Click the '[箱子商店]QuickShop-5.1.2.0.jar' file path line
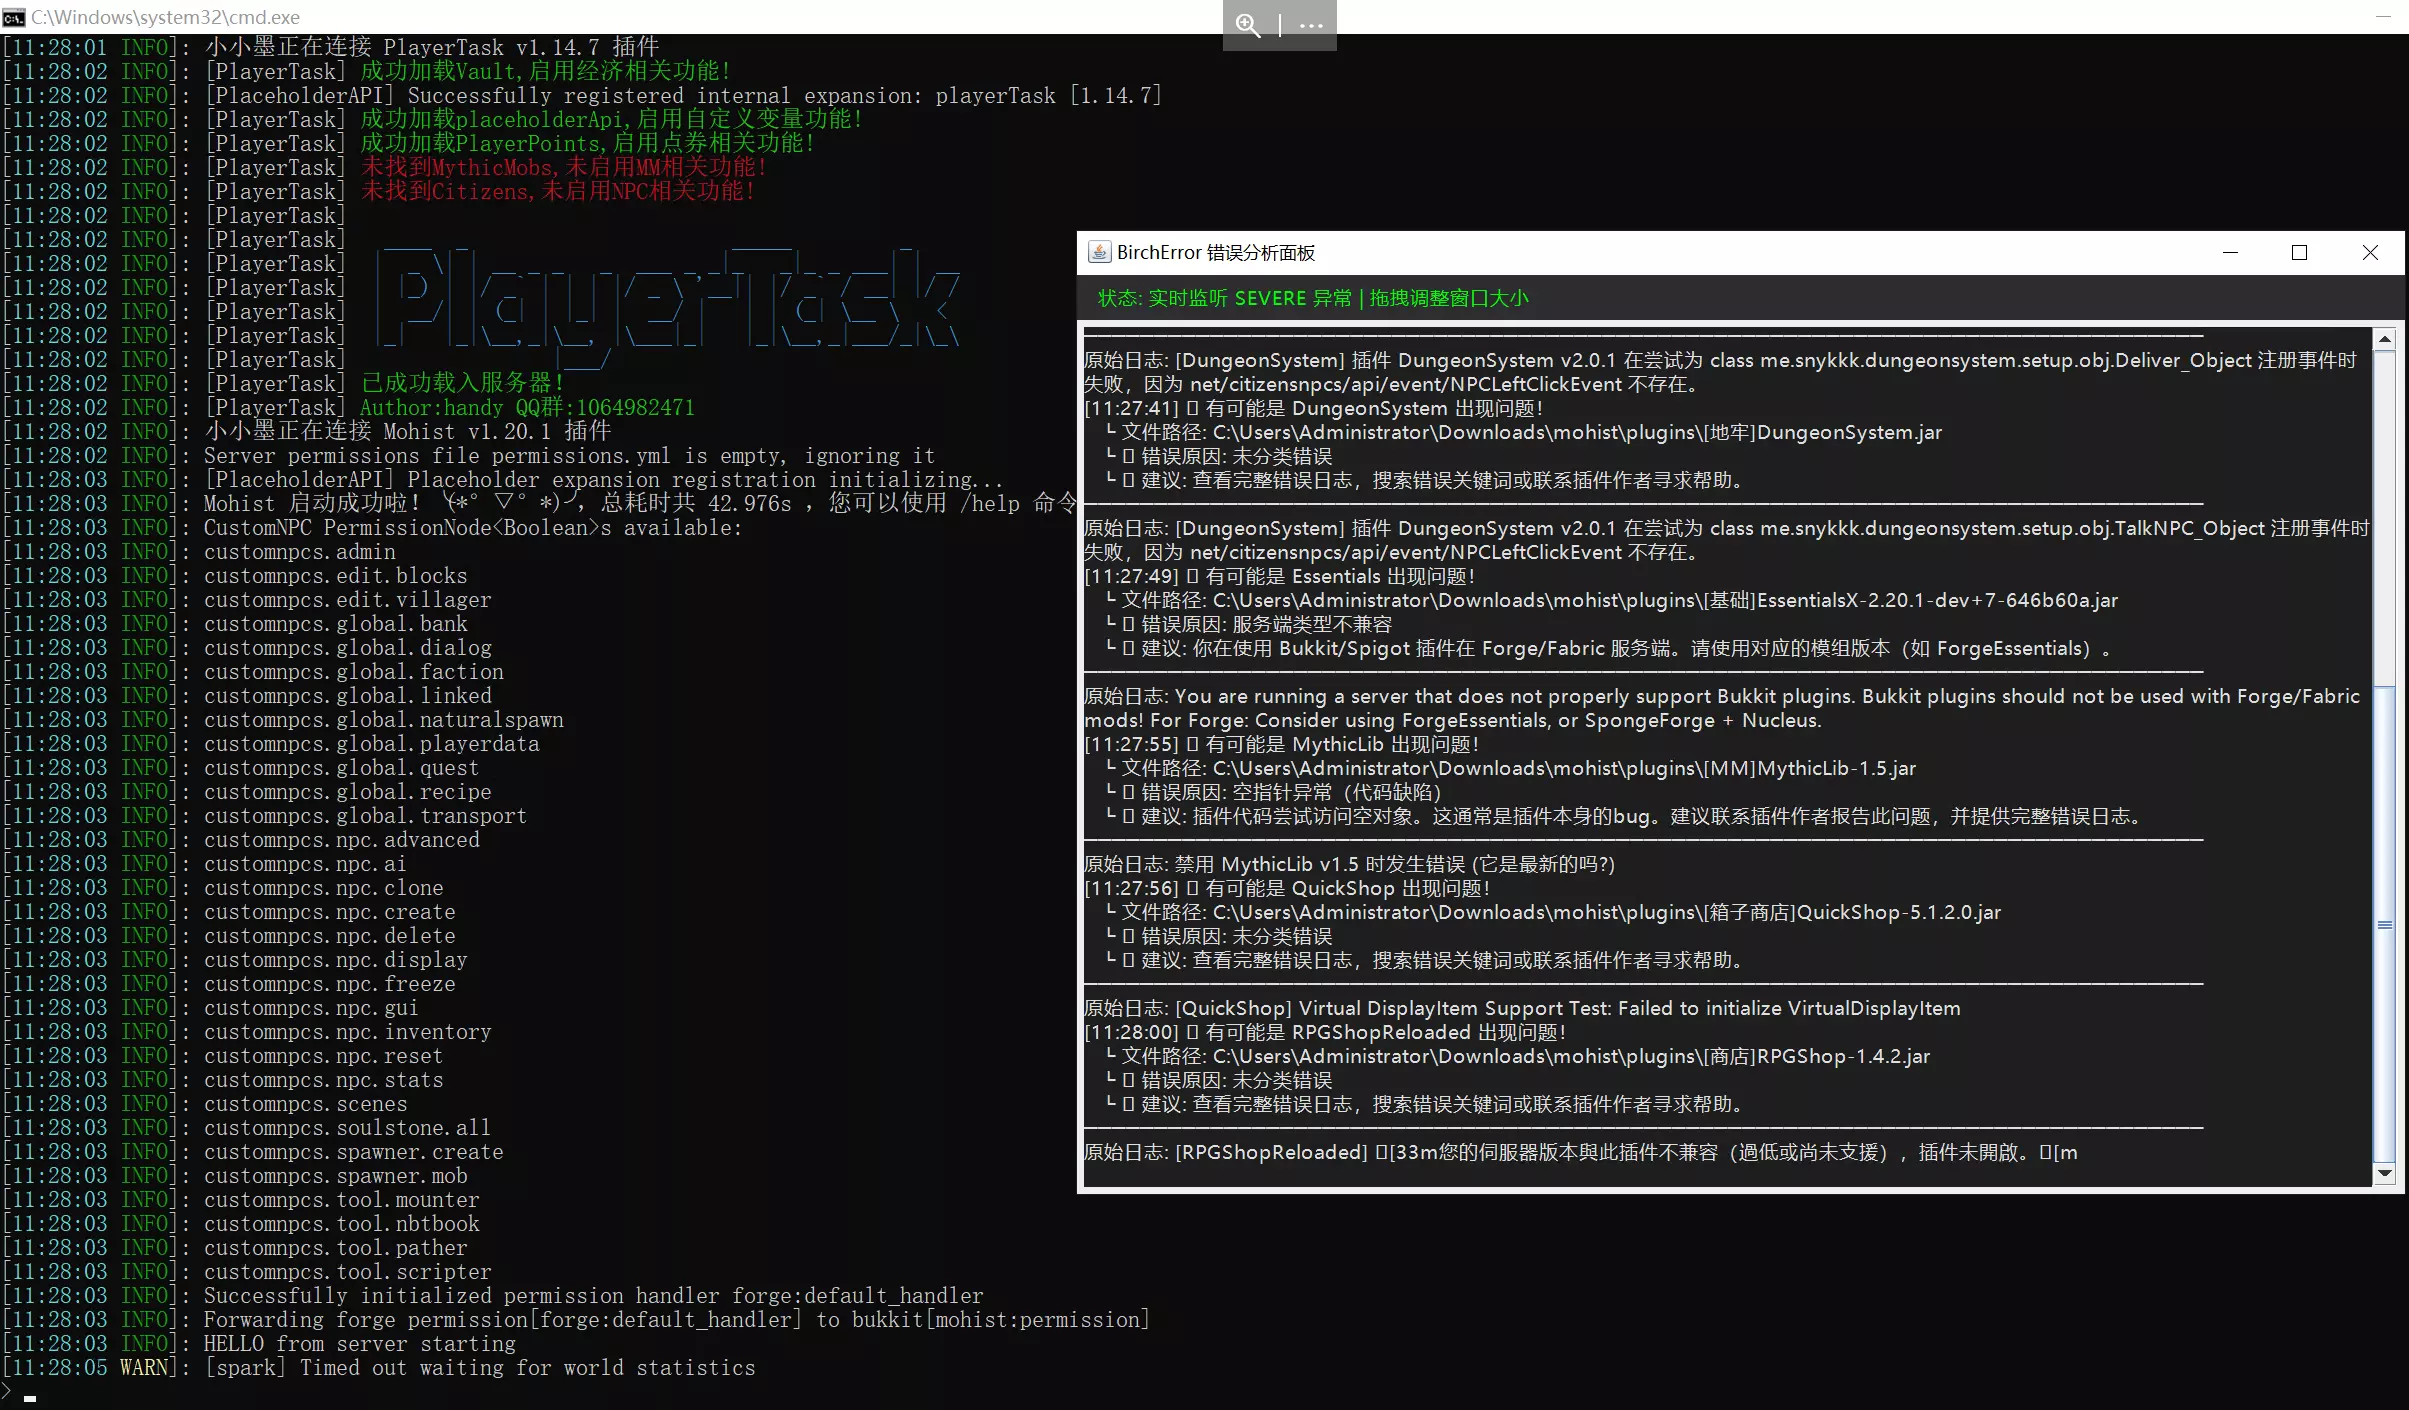 (1553, 912)
